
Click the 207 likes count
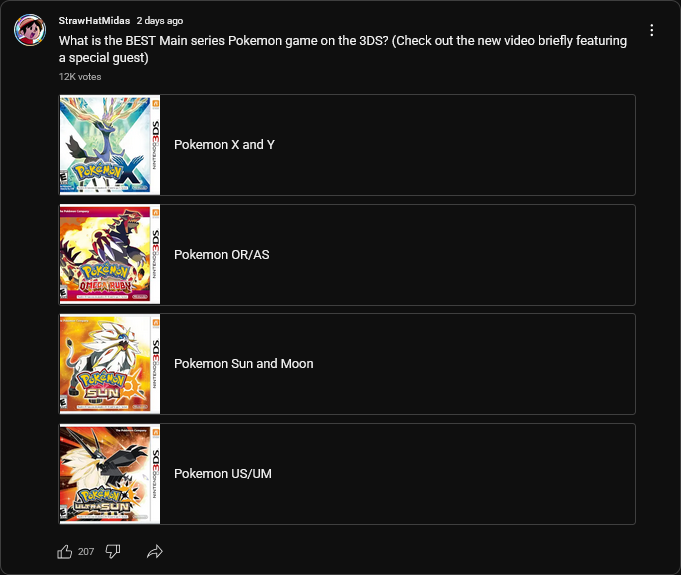click(86, 552)
